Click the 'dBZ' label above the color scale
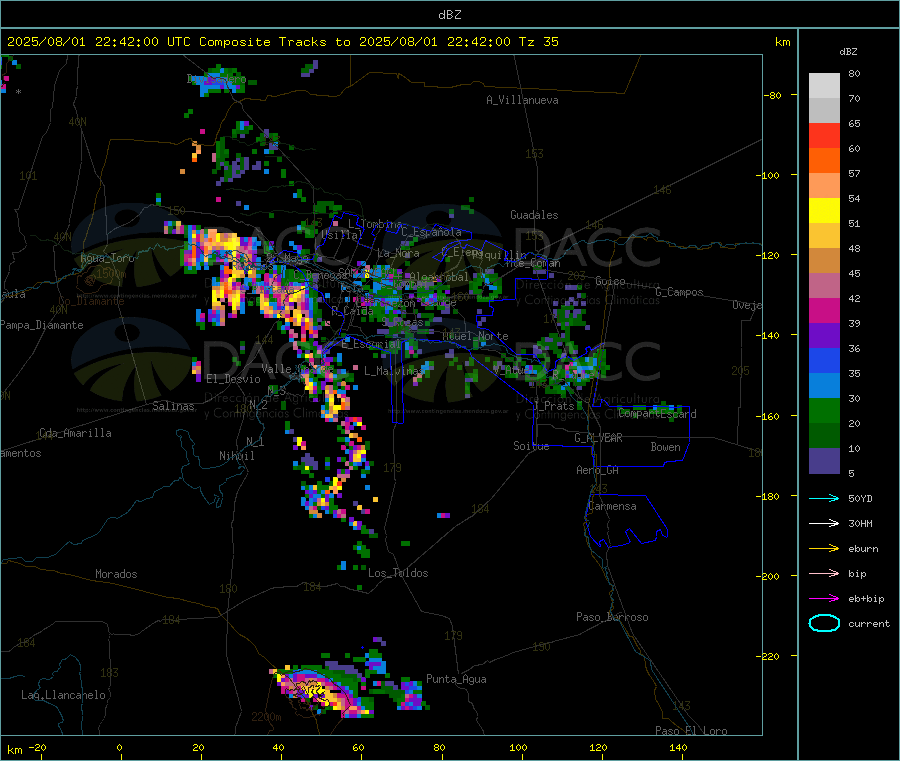 point(848,52)
